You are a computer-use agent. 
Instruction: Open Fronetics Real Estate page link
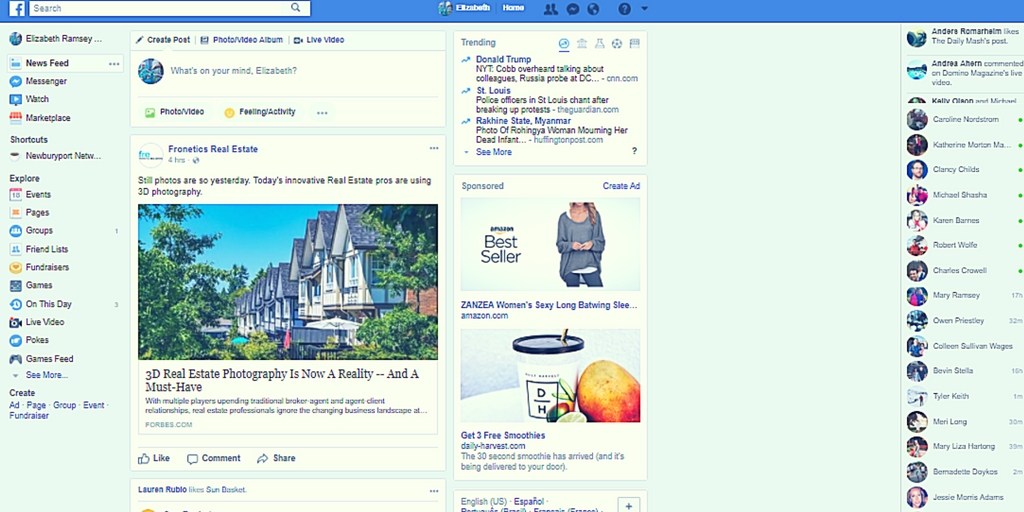click(x=213, y=149)
